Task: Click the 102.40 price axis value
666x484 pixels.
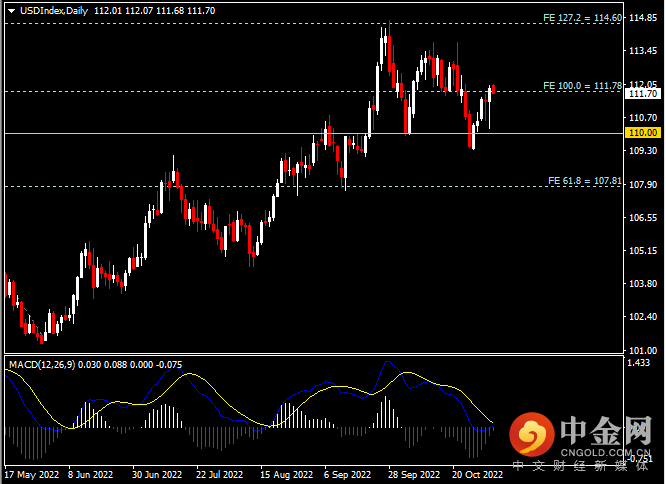Action: coord(643,317)
